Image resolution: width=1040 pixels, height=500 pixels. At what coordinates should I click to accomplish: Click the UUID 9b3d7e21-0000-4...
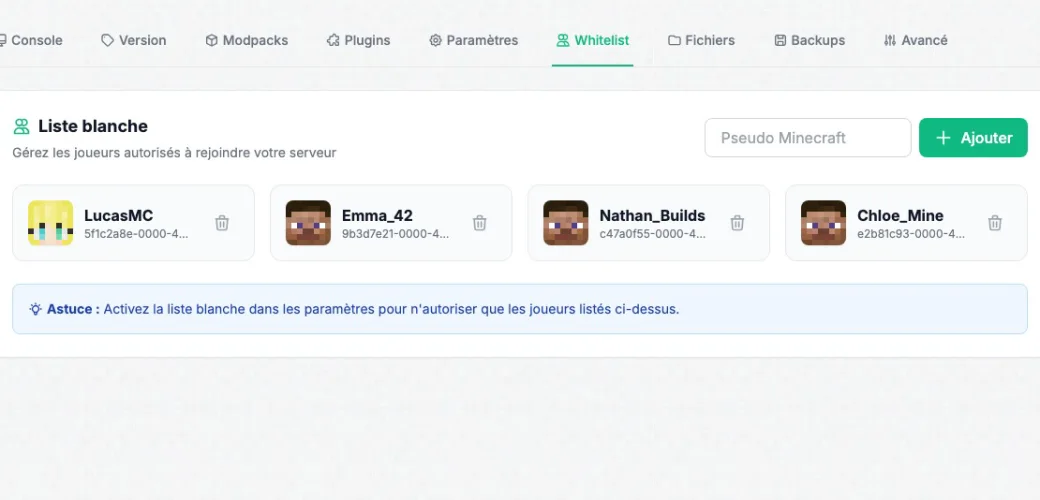point(395,234)
